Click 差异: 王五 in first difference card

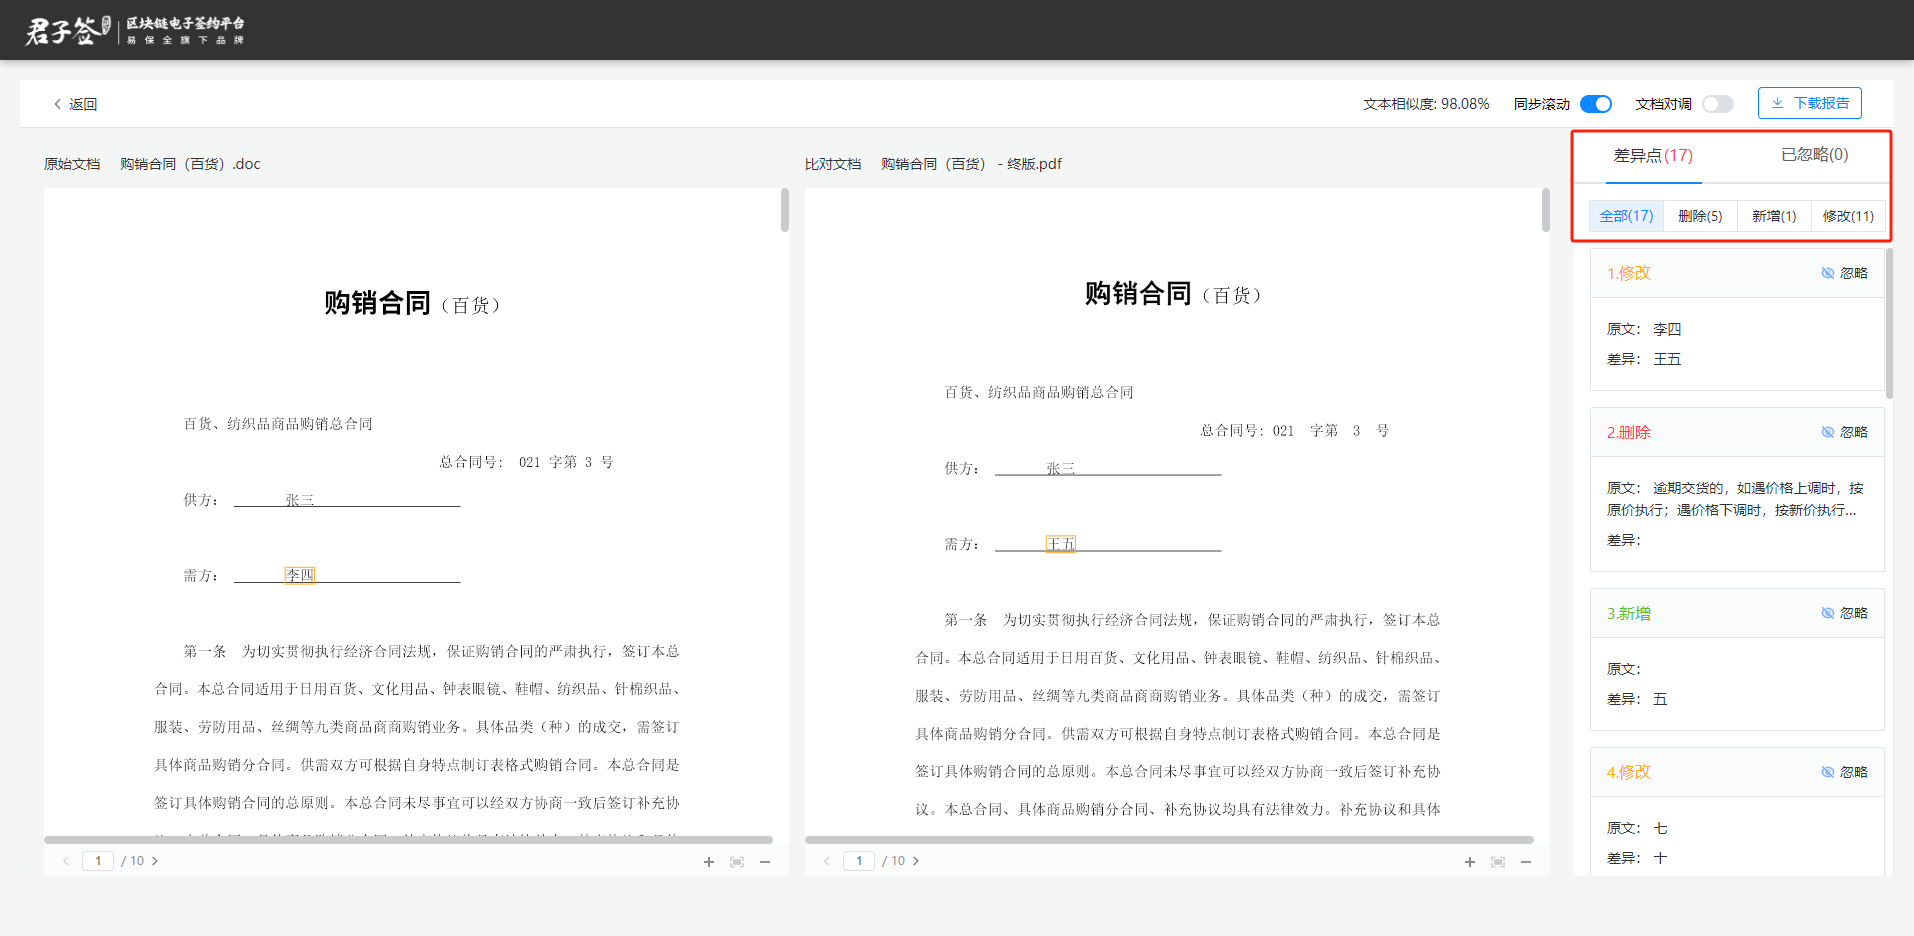tap(1644, 359)
